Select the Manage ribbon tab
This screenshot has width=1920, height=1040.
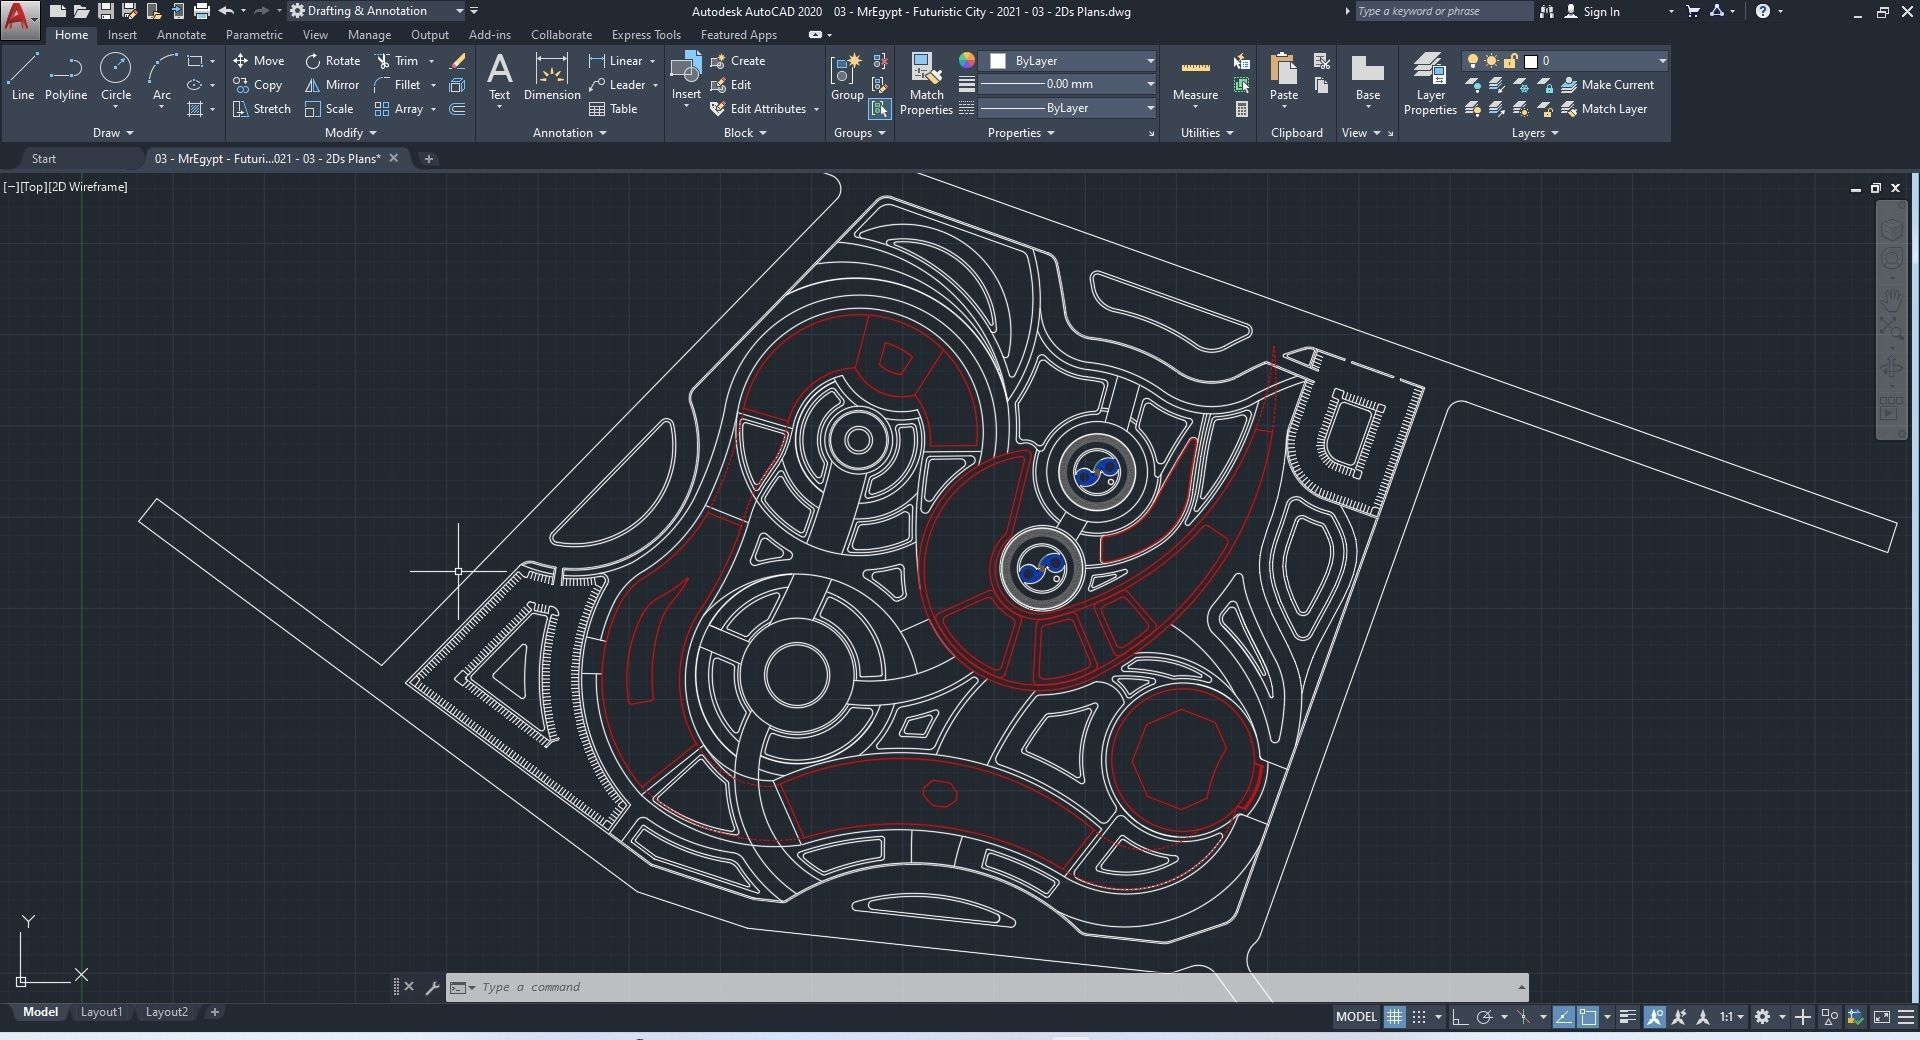pos(369,35)
